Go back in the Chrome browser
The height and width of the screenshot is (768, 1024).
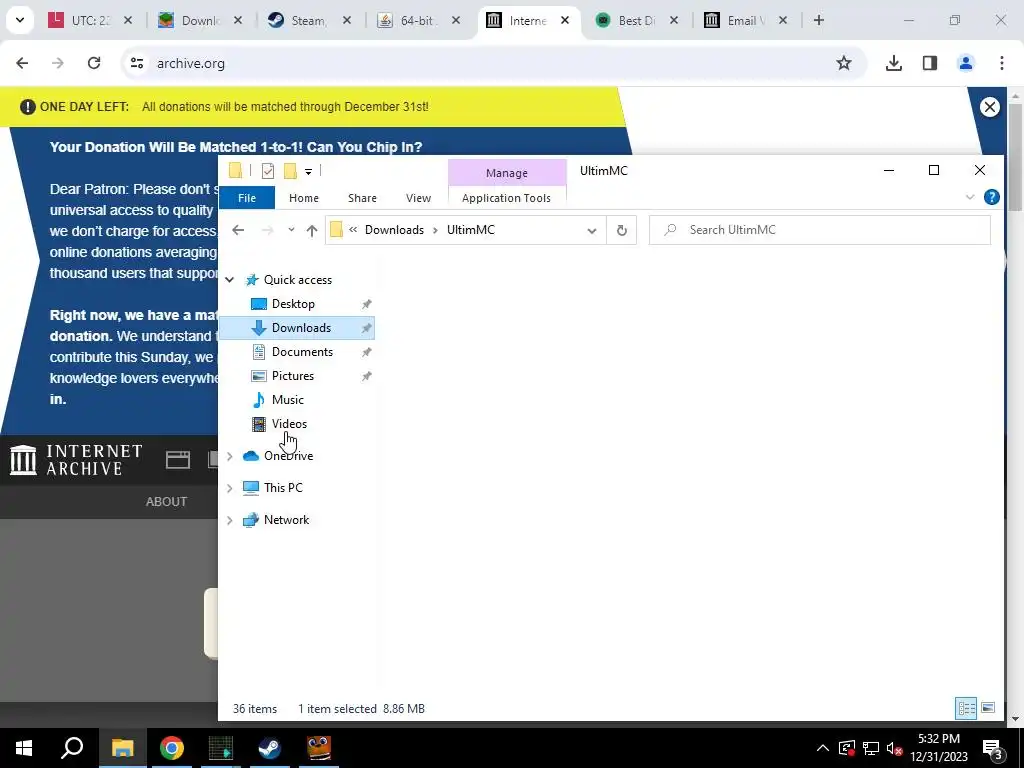22,63
